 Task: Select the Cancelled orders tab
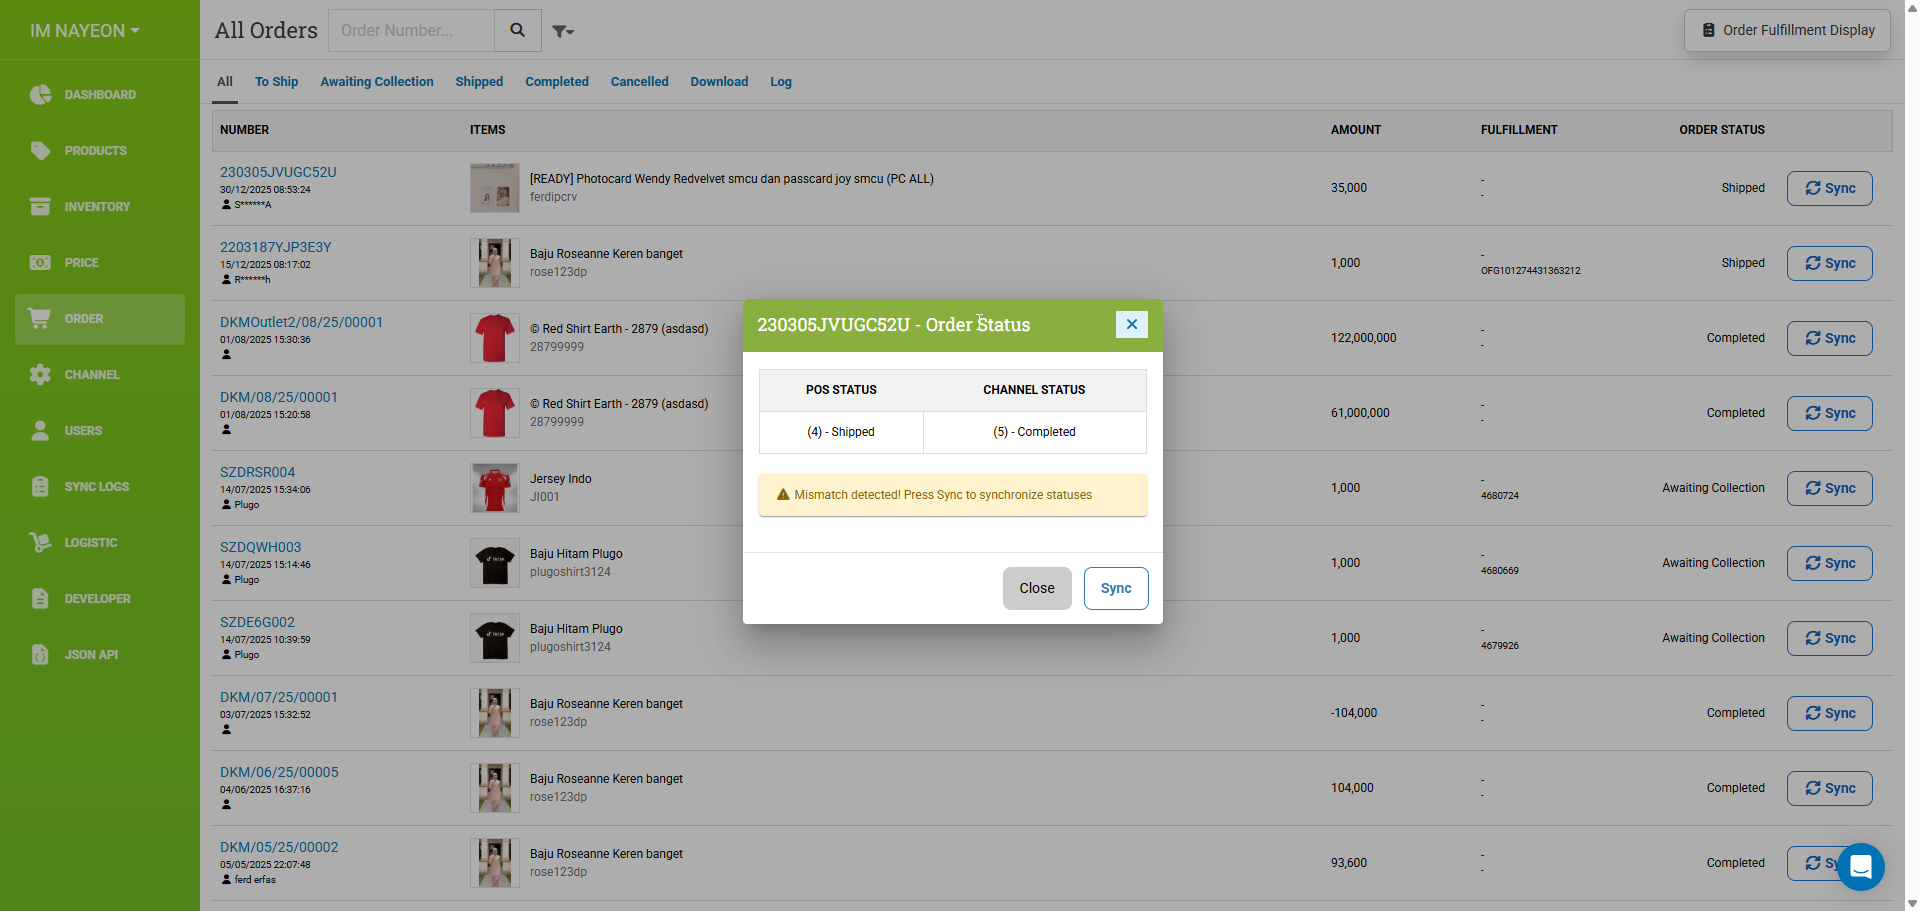coord(639,82)
